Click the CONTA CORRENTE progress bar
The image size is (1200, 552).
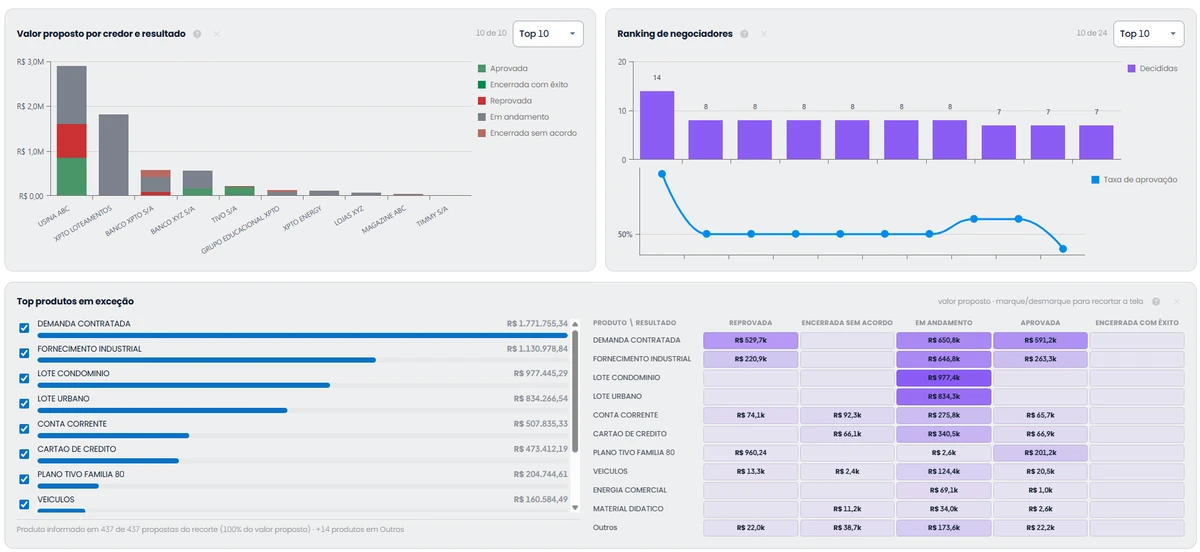303,435
